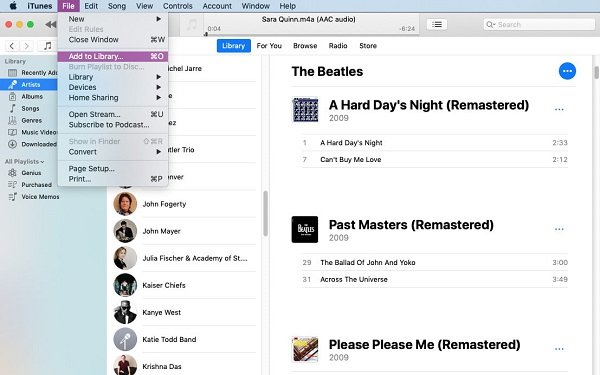Open ellipsis menu for A Hard Day's Night album

click(x=559, y=109)
